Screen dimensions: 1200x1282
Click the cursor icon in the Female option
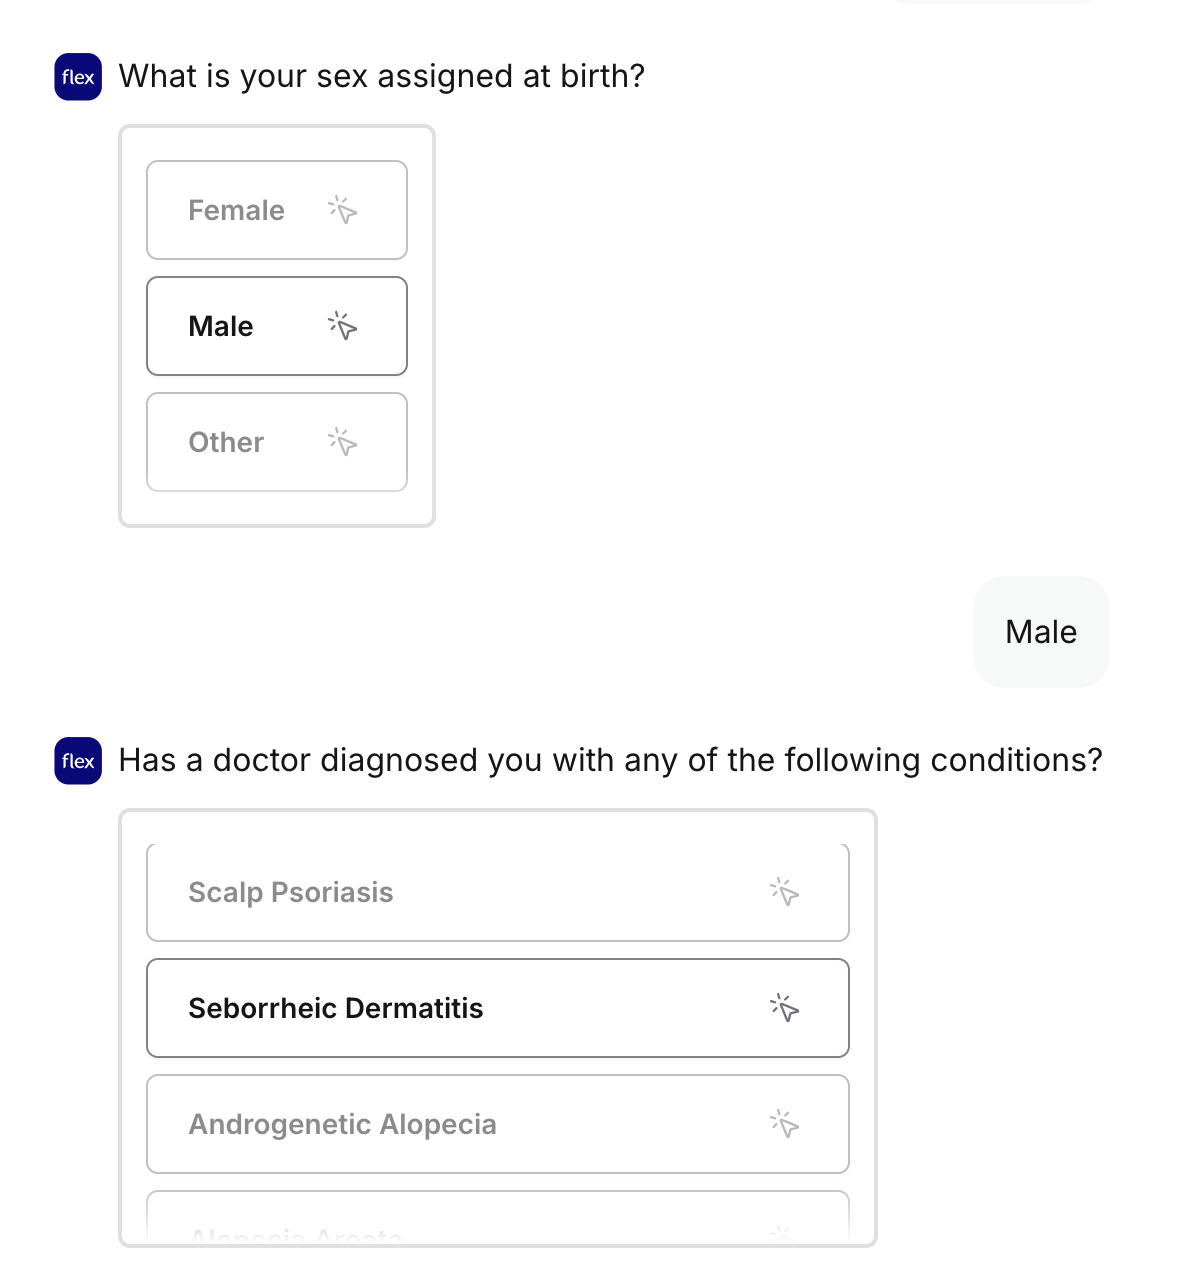(342, 210)
